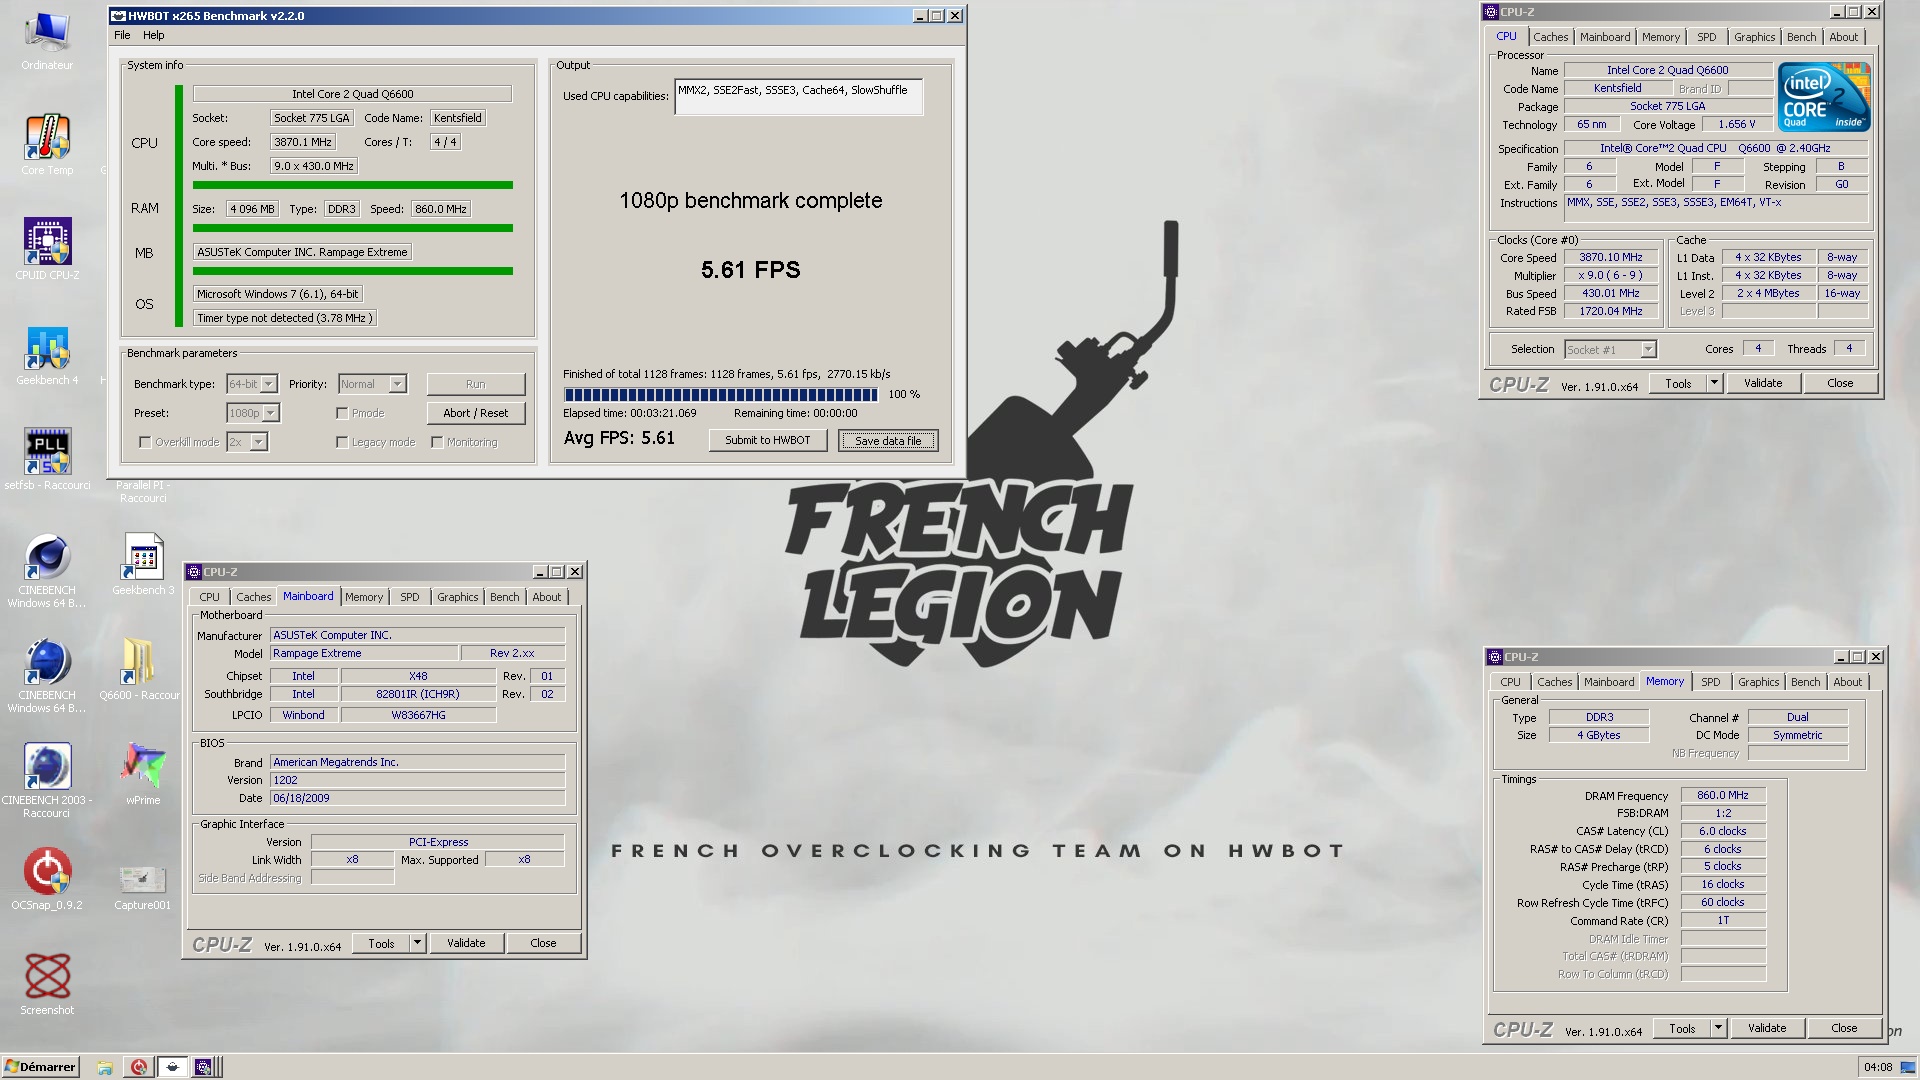1920x1080 pixels.
Task: Open Tools arrow in Memory CPU-Z window
Action: click(1718, 1028)
